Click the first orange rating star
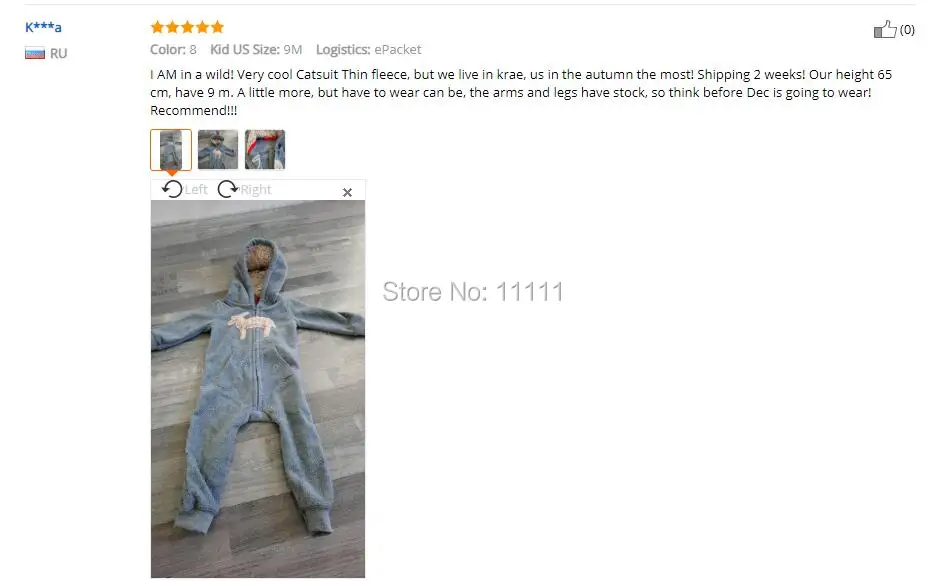Viewport: 942px width, 581px height. [x=157, y=27]
